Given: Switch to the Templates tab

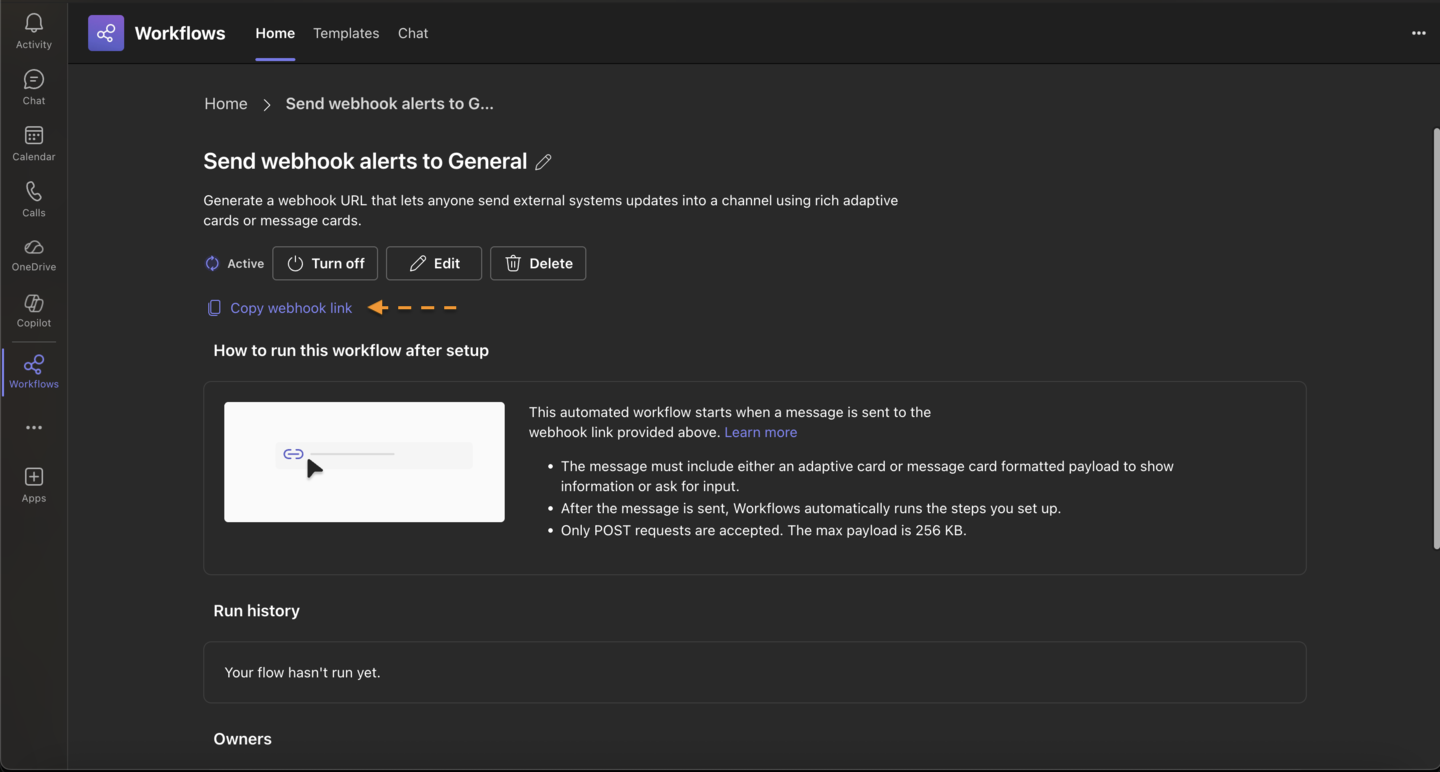Looking at the screenshot, I should point(346,33).
